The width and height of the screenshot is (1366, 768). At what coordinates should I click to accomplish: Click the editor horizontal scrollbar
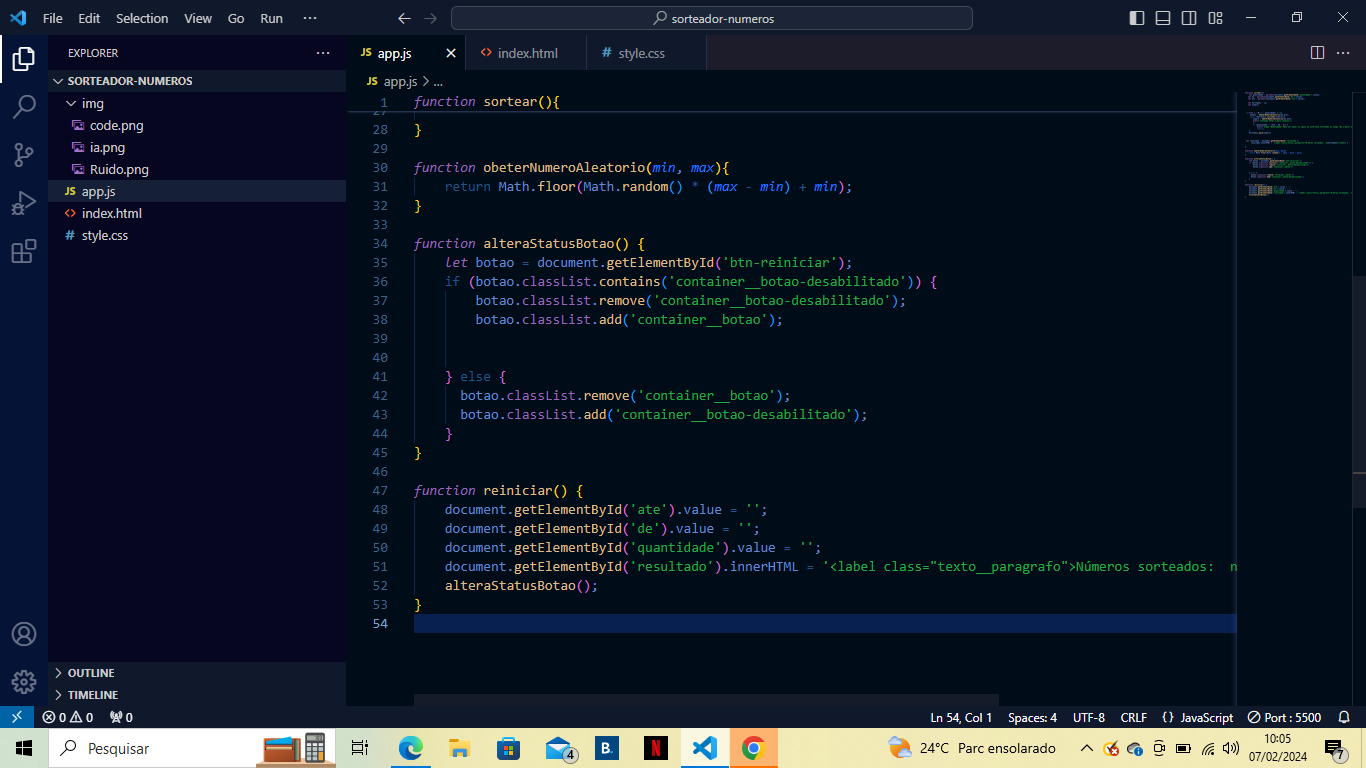click(x=706, y=700)
